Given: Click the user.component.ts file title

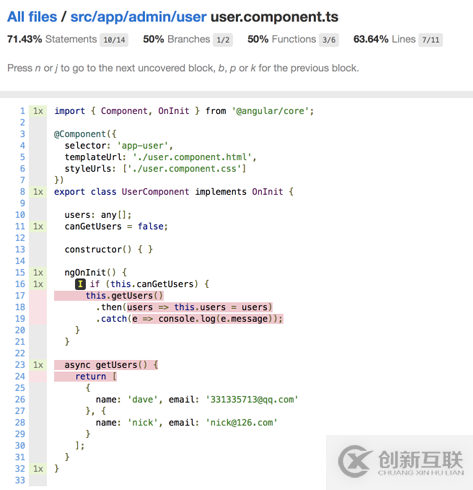Looking at the screenshot, I should (x=274, y=17).
